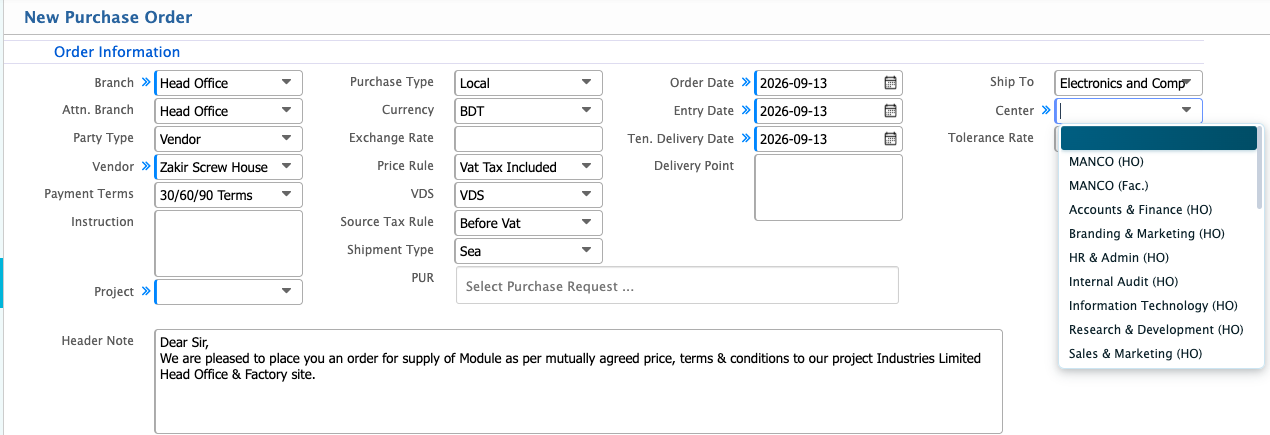Choose HR & Admin (HO) option
1270x435 pixels.
point(1157,257)
